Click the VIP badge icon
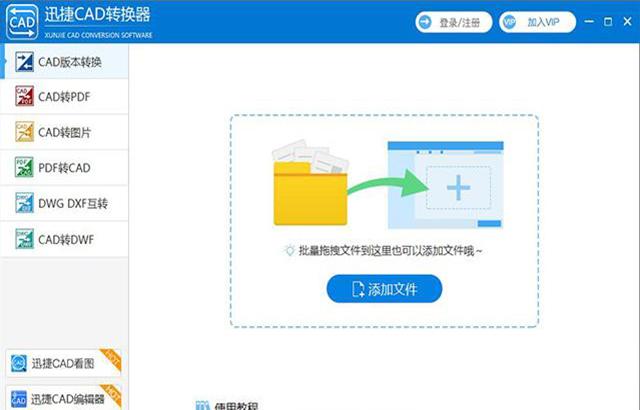This screenshot has width=640, height=410. (x=509, y=22)
